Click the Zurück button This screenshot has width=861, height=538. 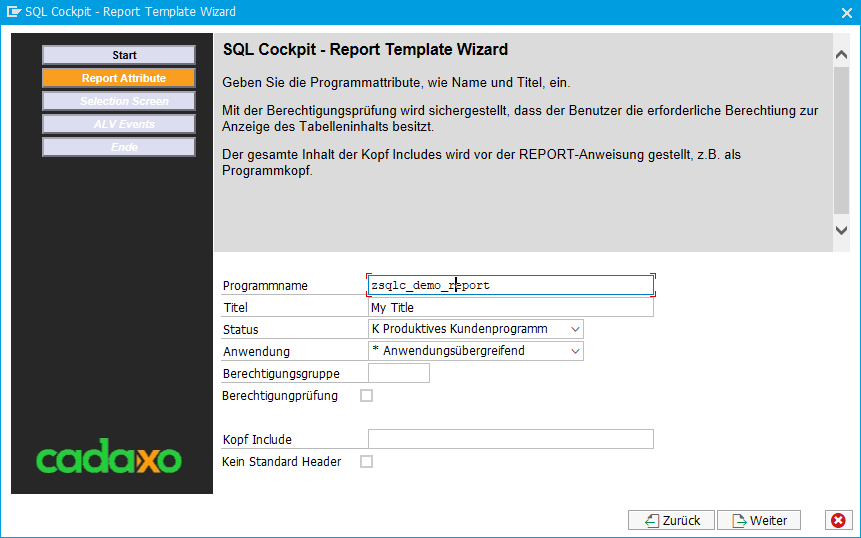pyautogui.click(x=672, y=520)
